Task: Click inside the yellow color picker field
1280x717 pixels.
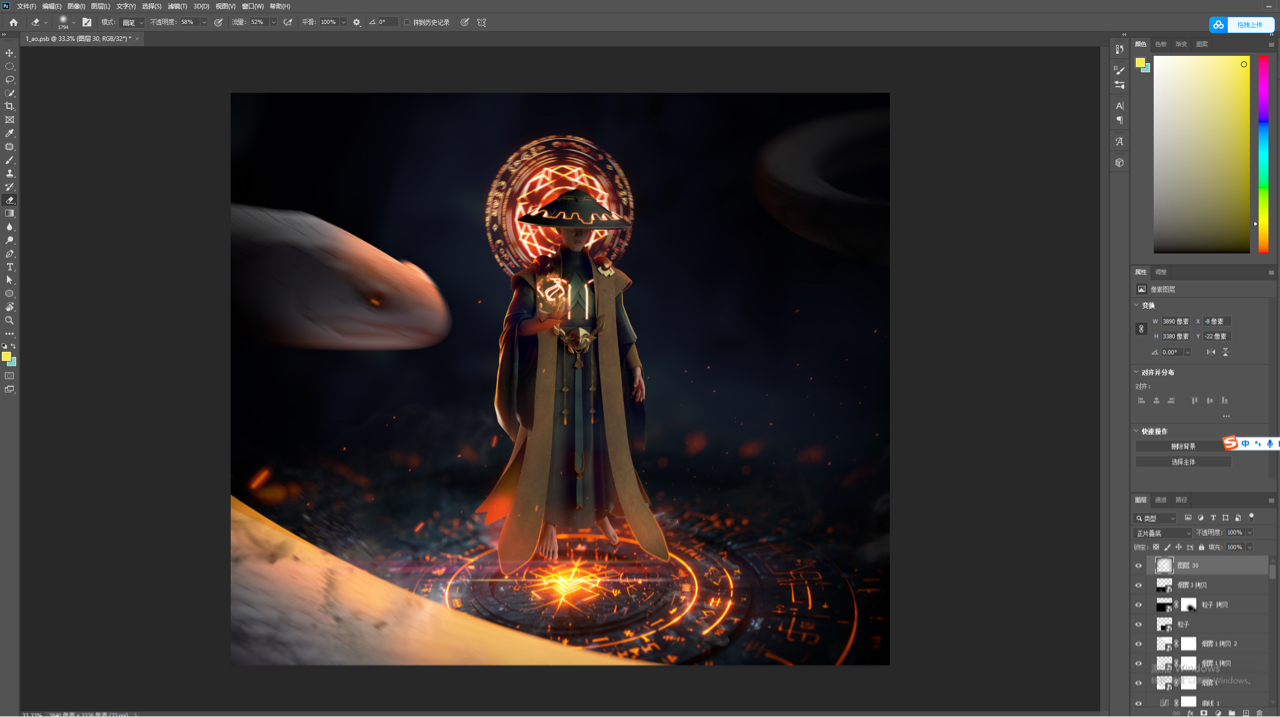Action: click(x=1202, y=153)
